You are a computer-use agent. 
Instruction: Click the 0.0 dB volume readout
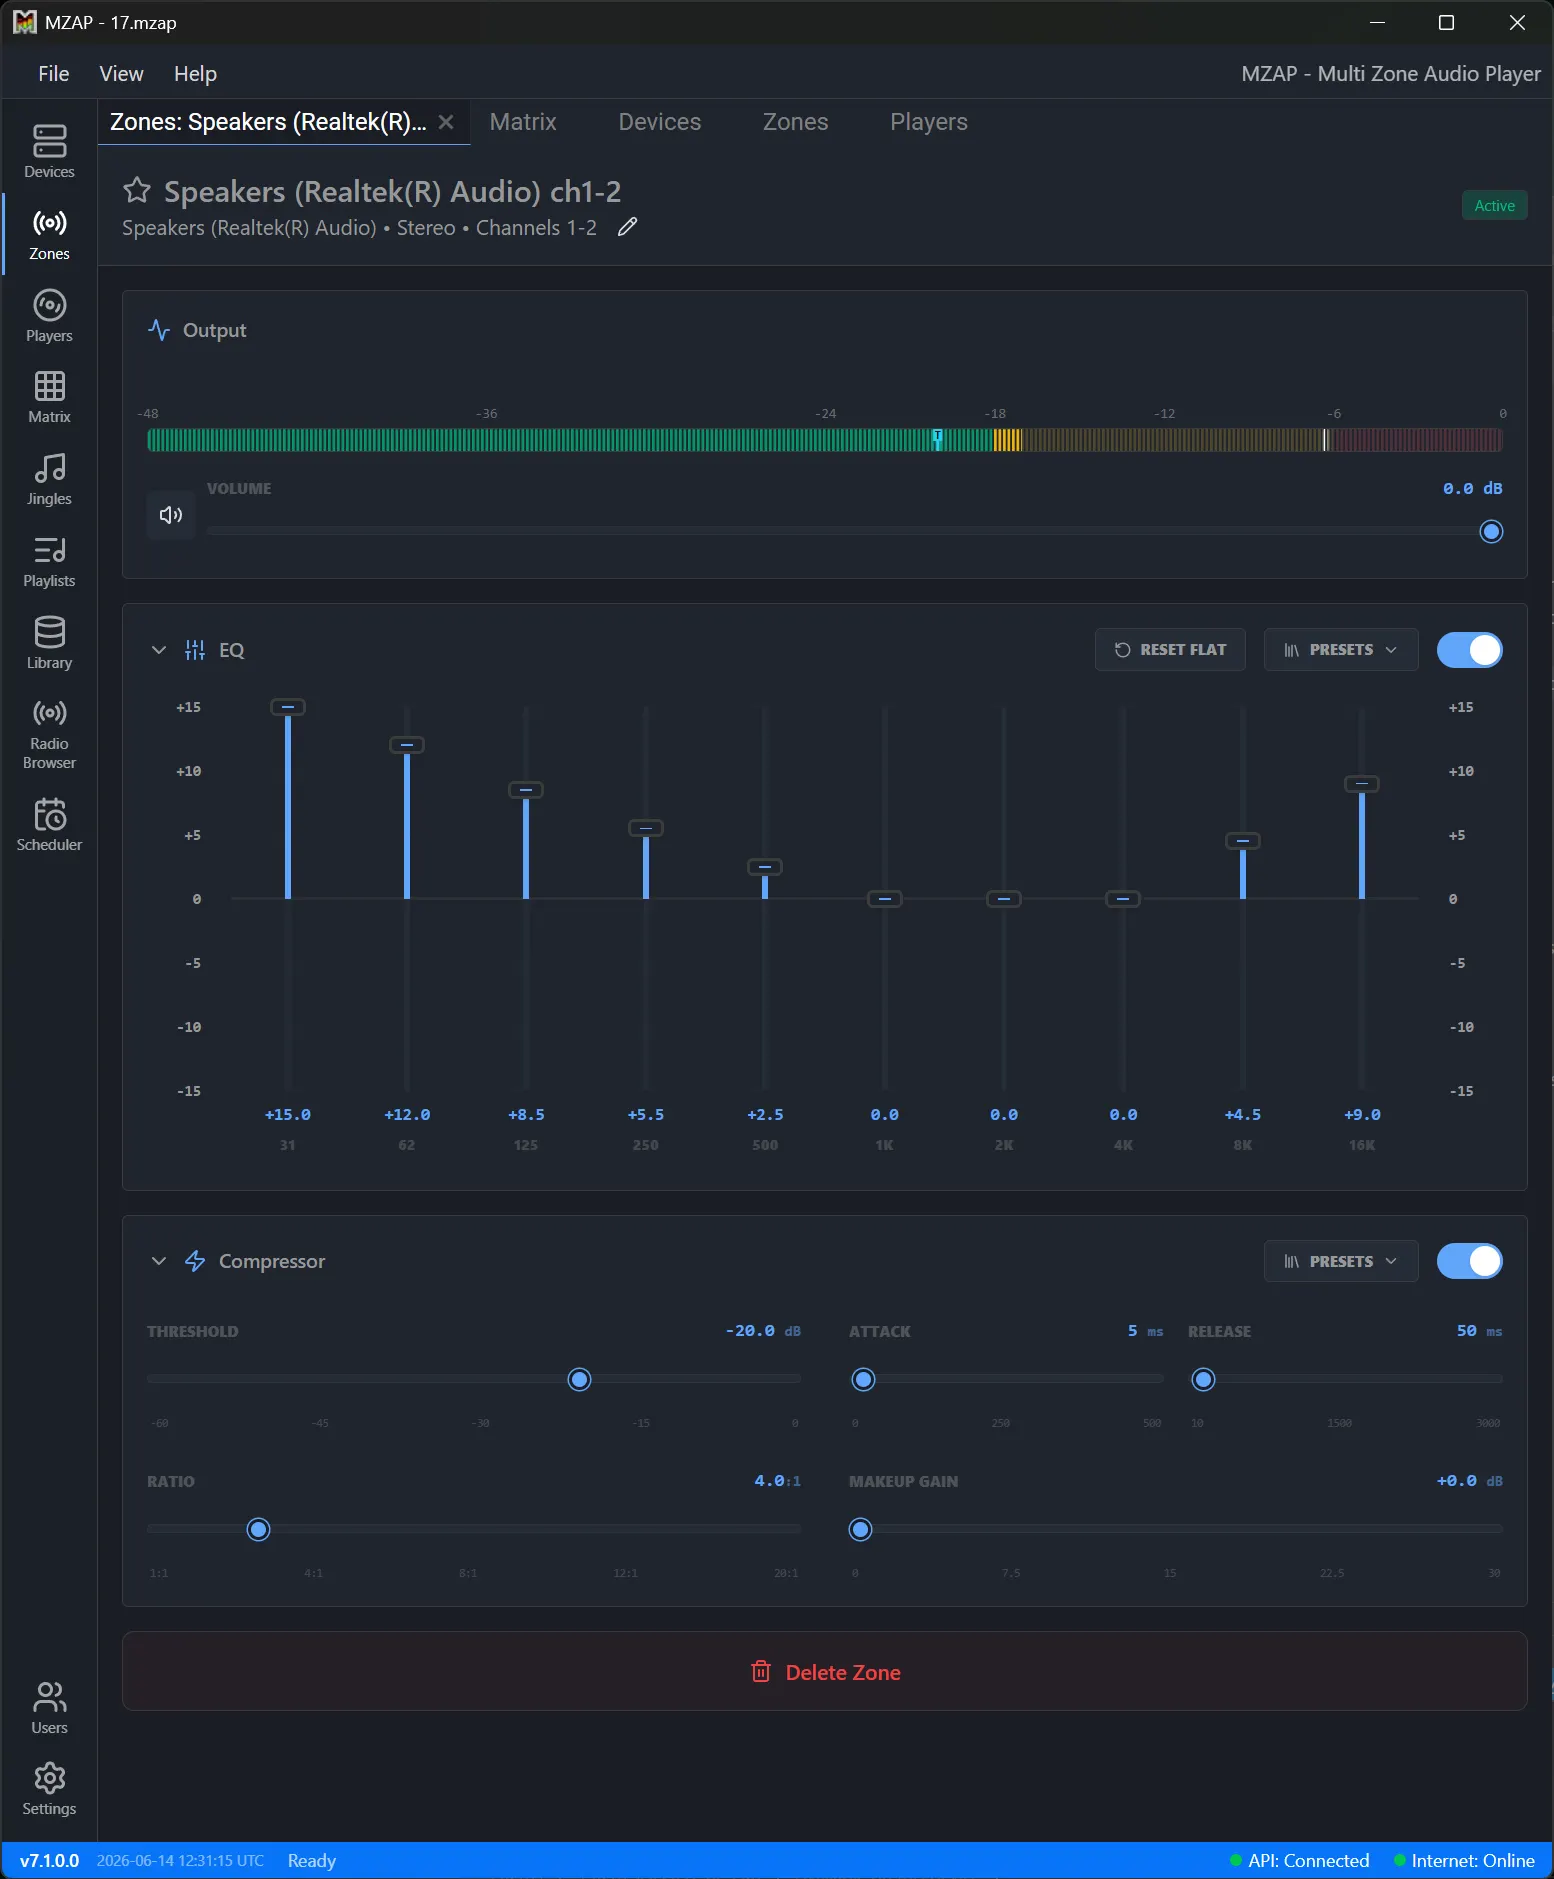coord(1472,489)
